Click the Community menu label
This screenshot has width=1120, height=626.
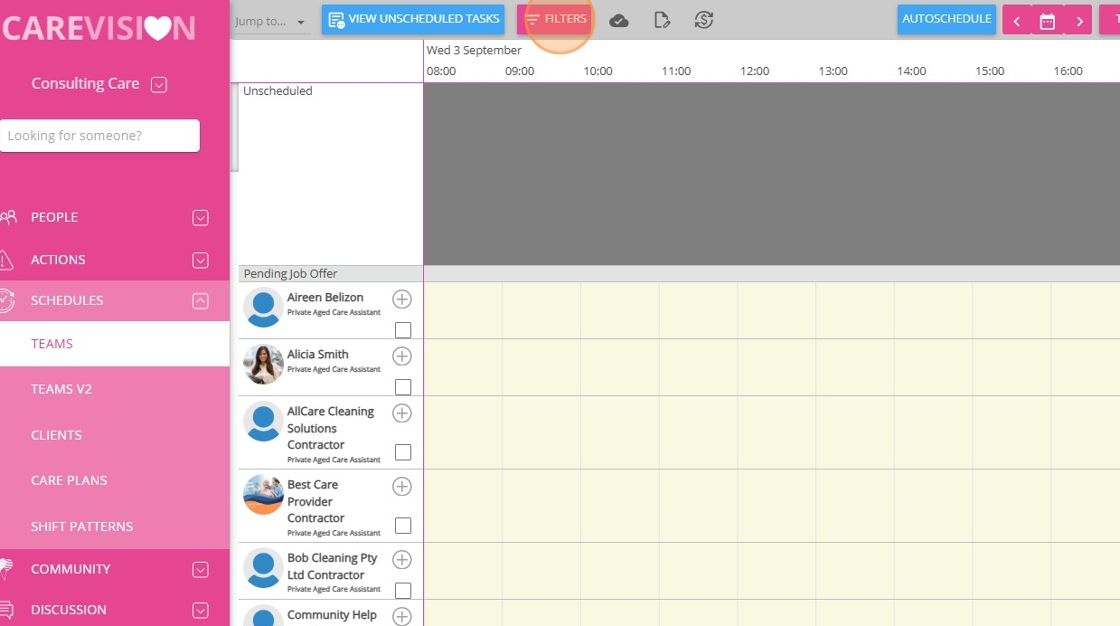click(x=71, y=569)
